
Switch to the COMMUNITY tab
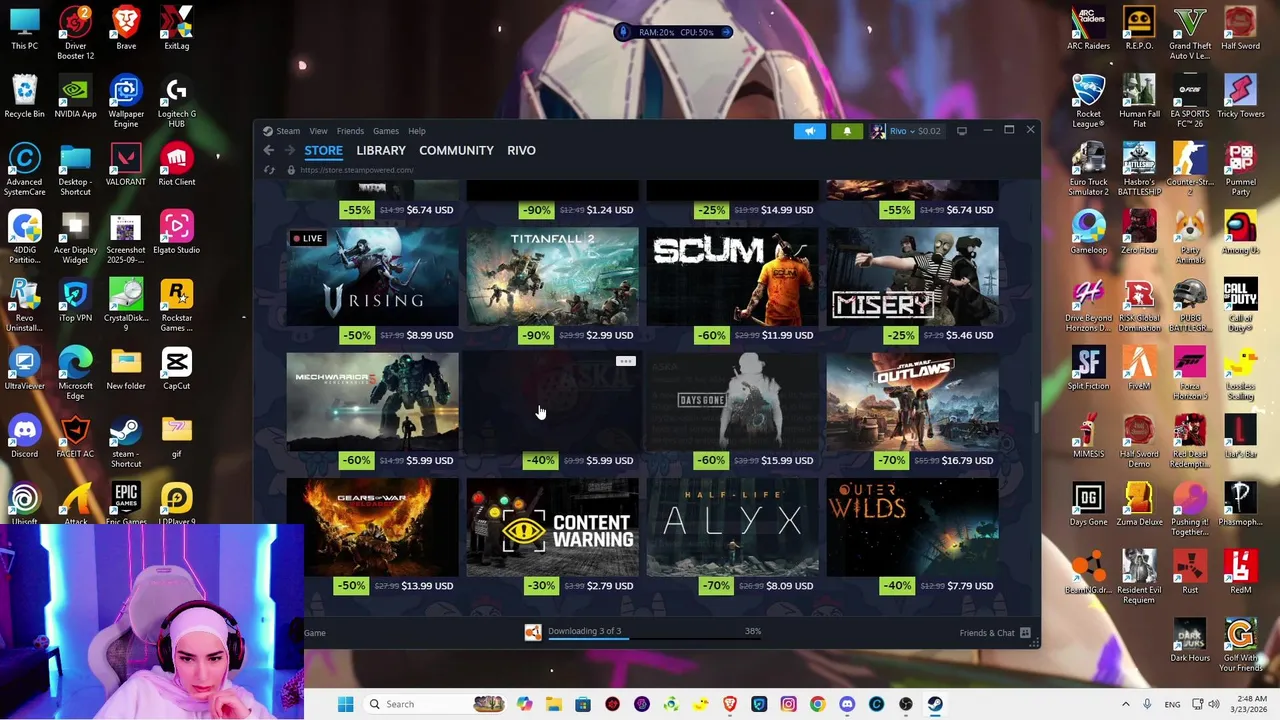pyautogui.click(x=456, y=150)
